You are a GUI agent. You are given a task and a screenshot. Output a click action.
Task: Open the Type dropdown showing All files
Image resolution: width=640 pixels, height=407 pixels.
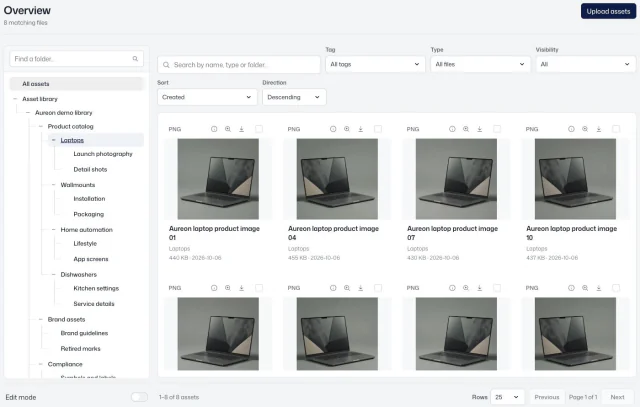pyautogui.click(x=480, y=64)
